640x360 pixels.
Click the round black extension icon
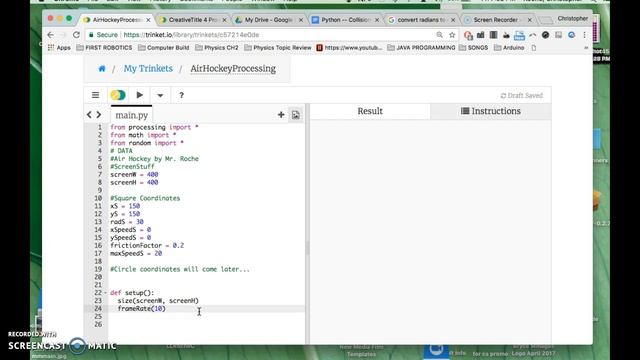pyautogui.click(x=545, y=35)
